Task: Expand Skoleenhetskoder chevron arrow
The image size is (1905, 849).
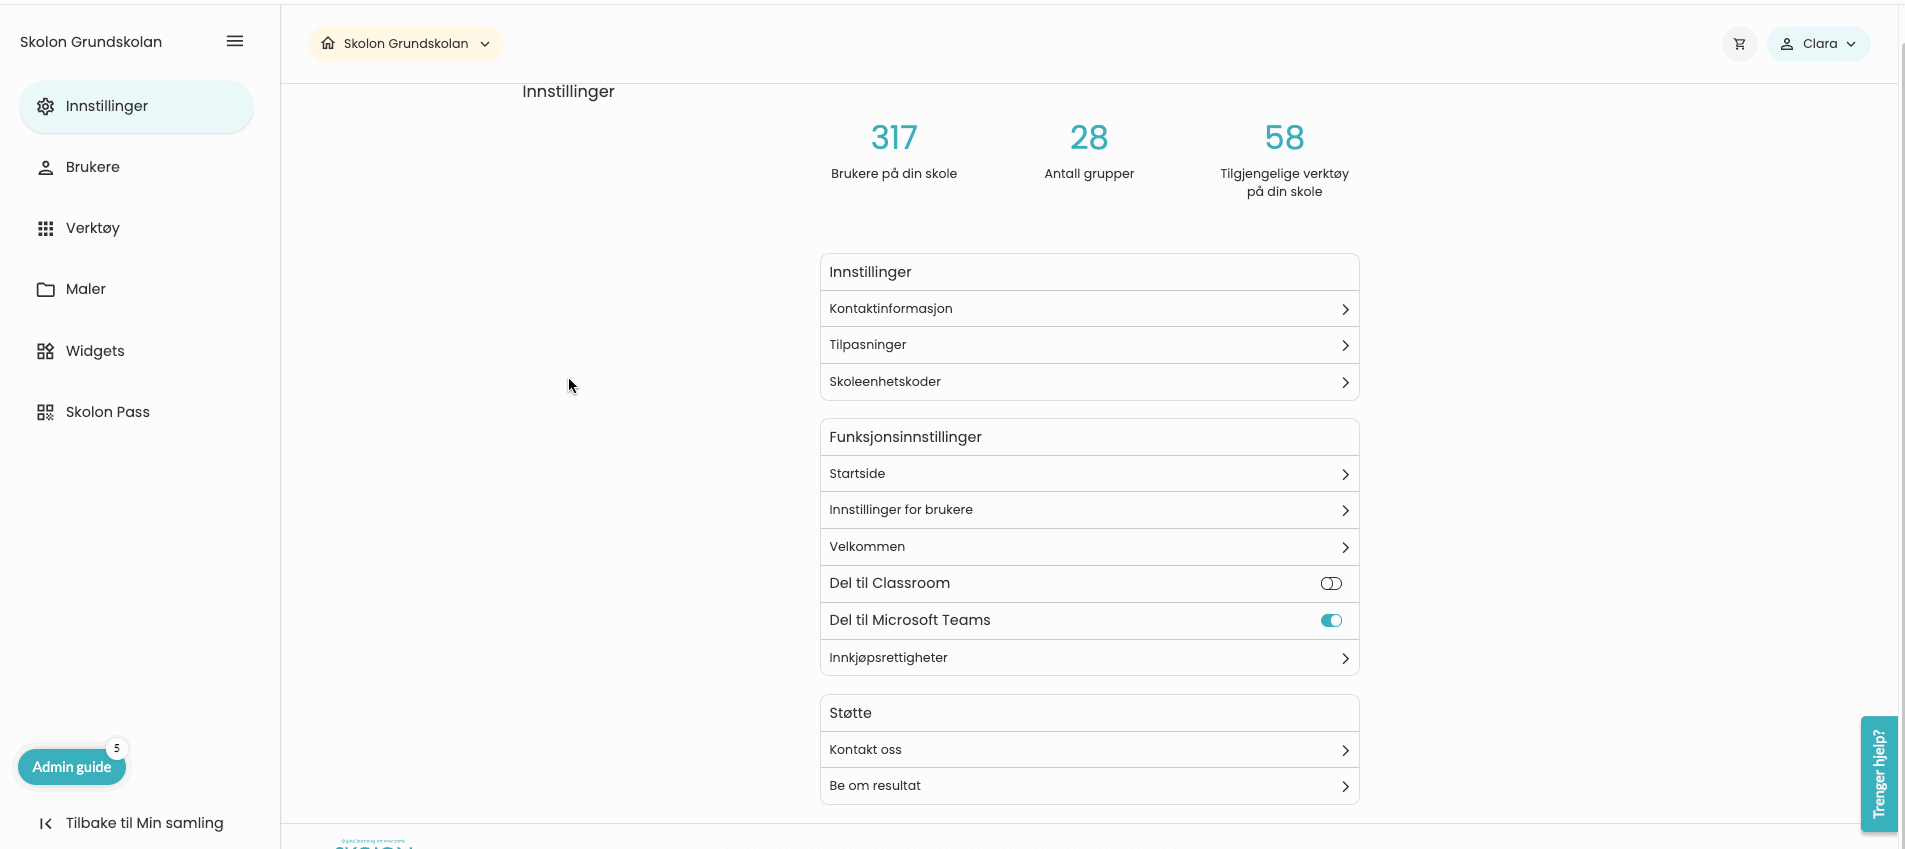Action: click(1345, 383)
